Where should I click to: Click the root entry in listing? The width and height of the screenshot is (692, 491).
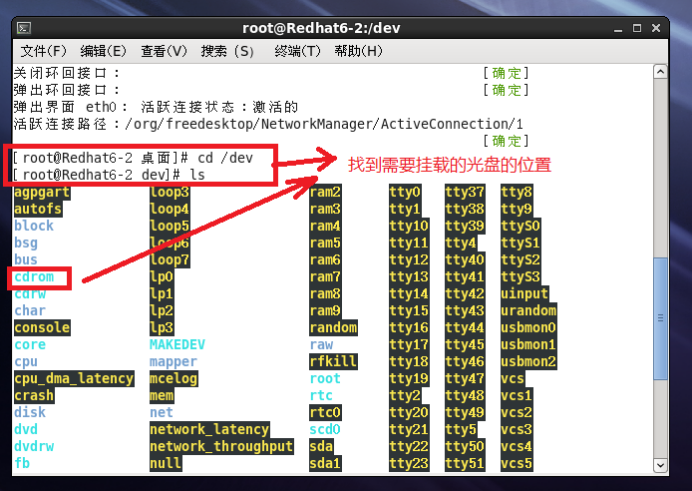point(325,379)
